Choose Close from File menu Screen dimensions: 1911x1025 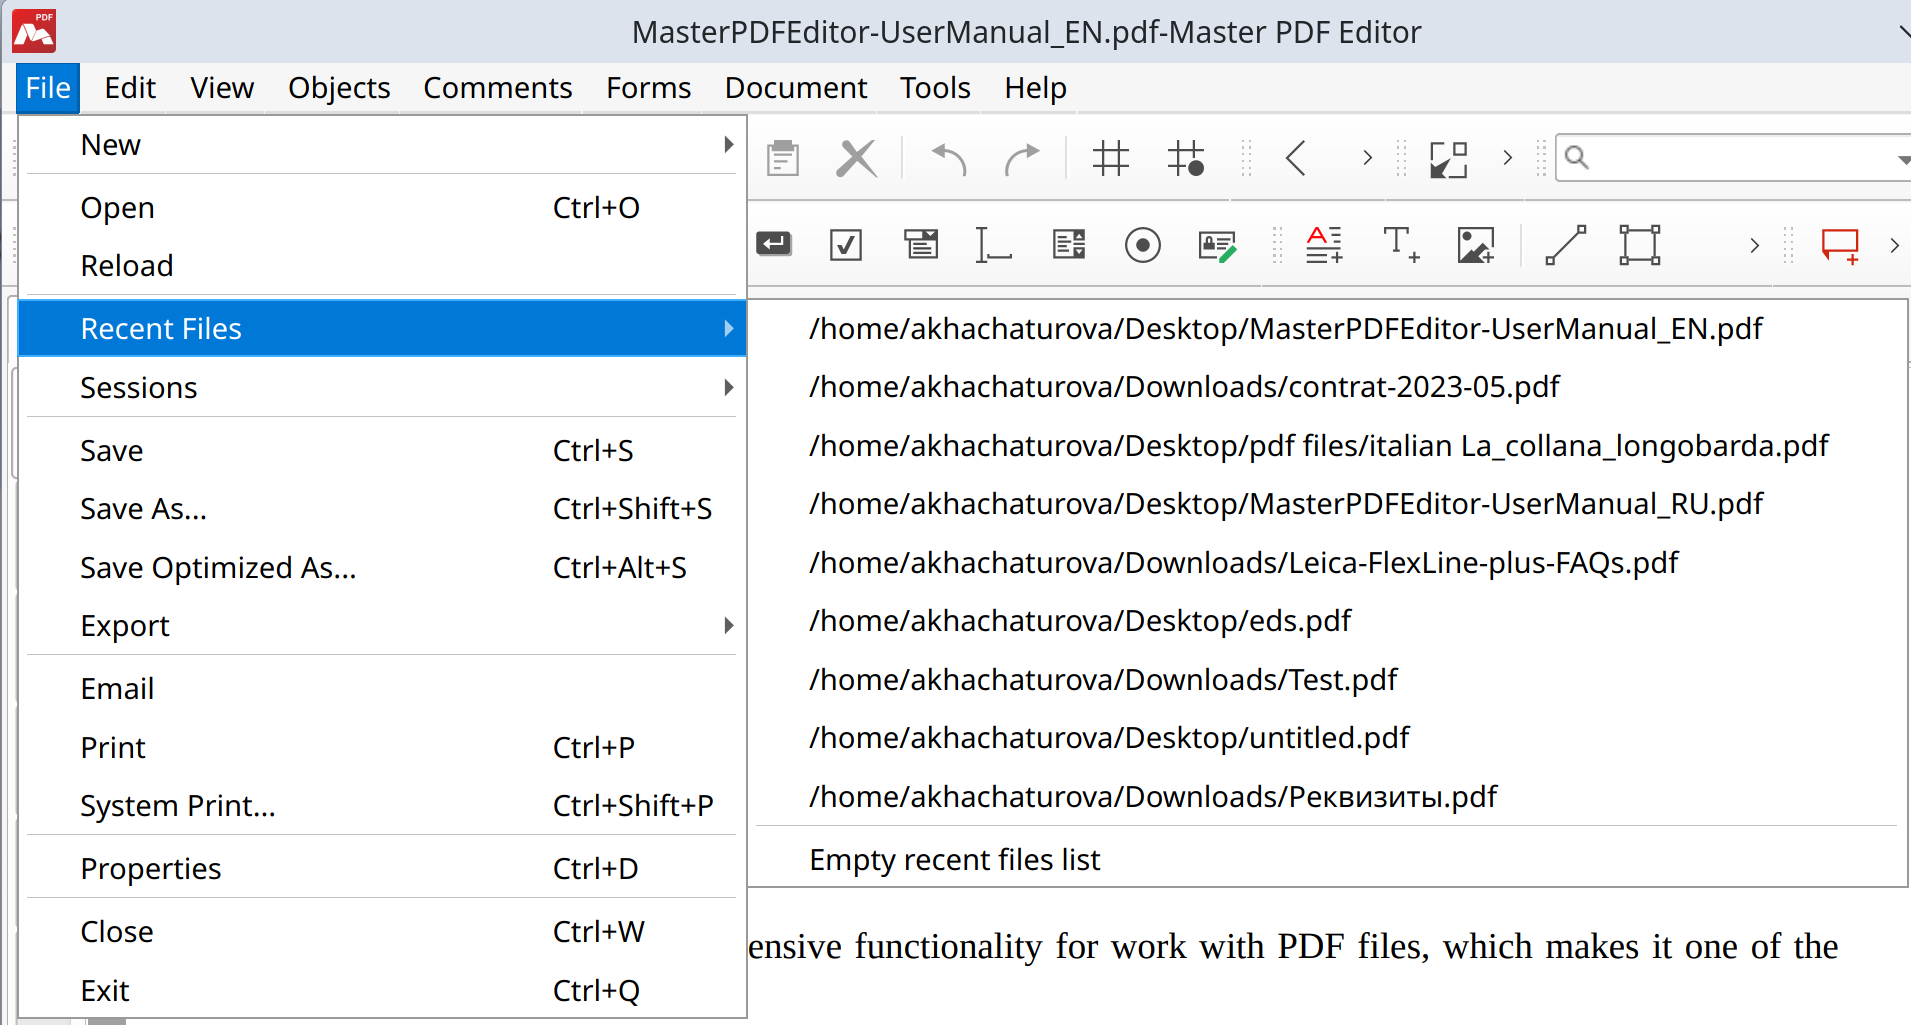point(382,932)
